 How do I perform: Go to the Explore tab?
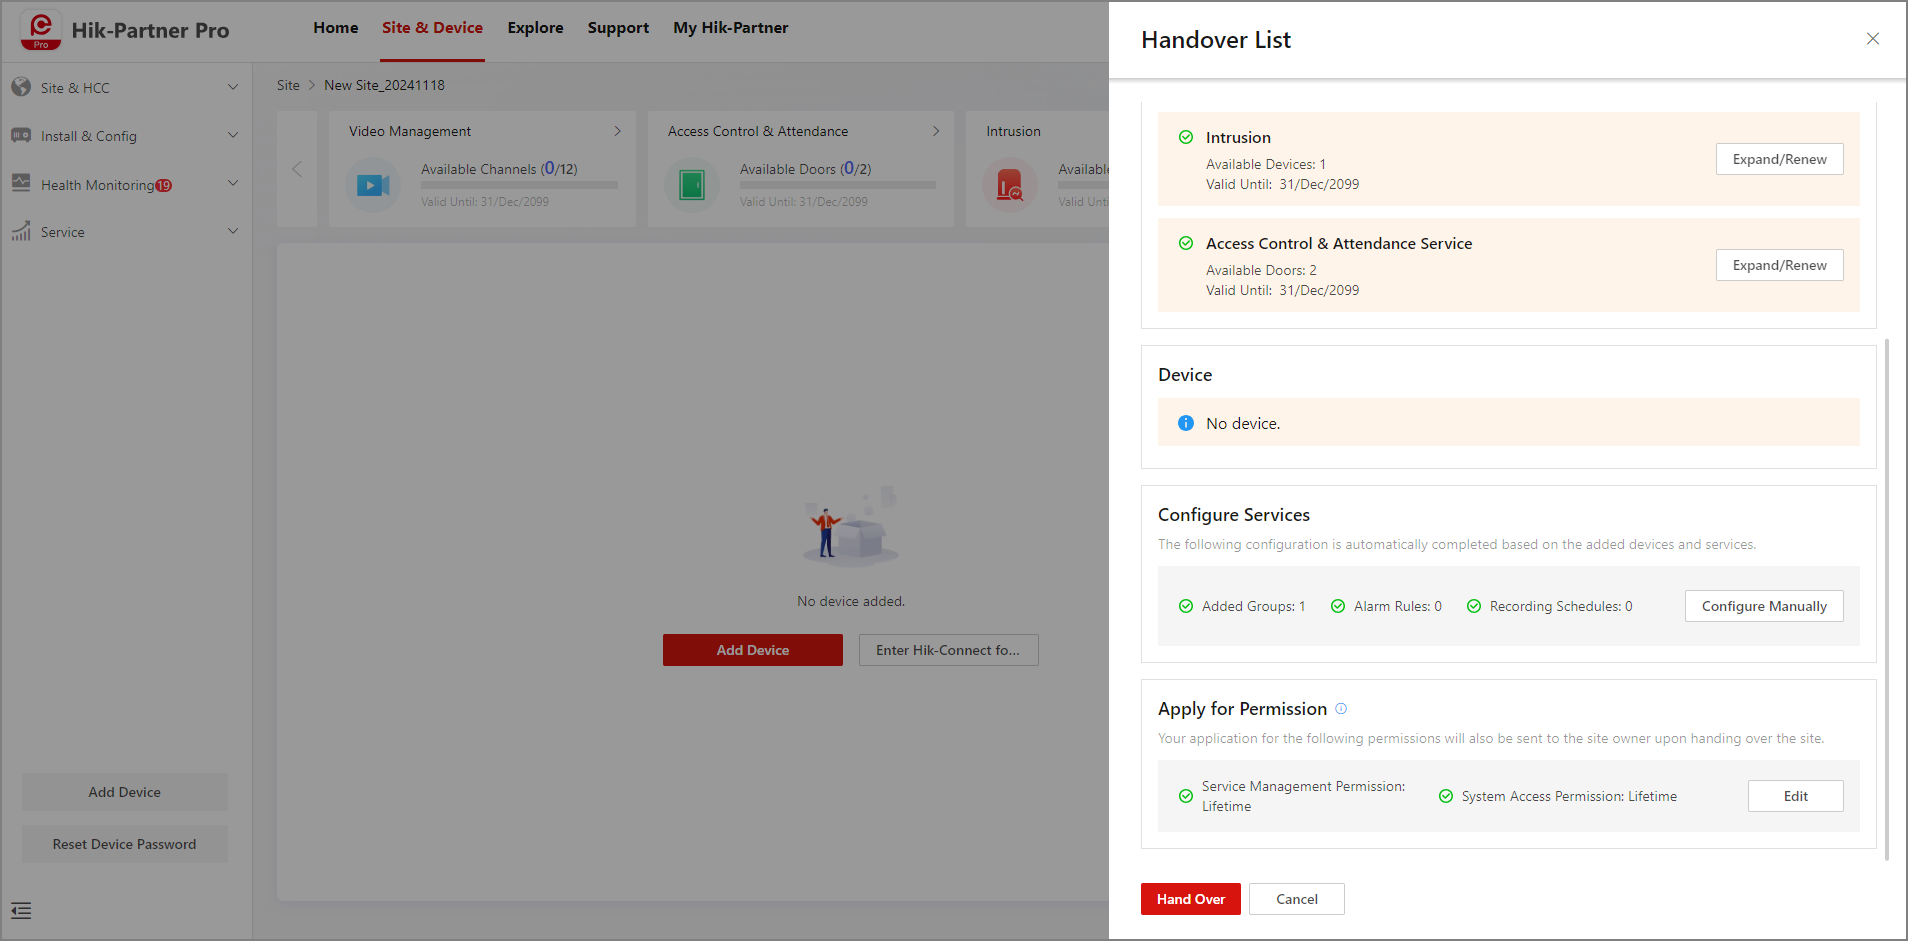pos(535,28)
